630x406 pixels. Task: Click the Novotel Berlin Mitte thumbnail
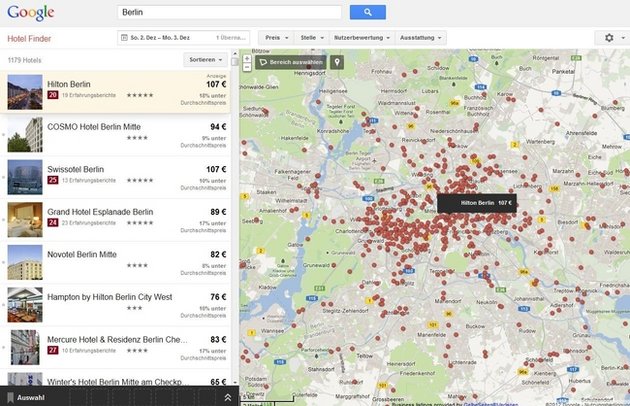point(25,261)
